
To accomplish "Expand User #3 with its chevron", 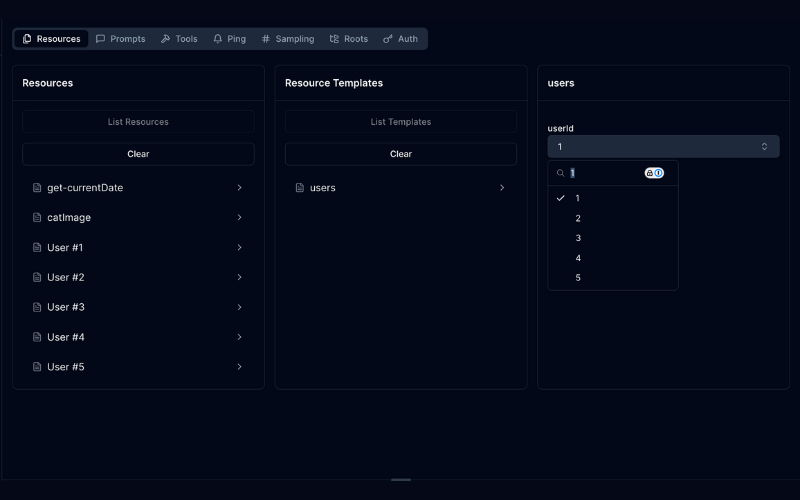I will pos(239,307).
